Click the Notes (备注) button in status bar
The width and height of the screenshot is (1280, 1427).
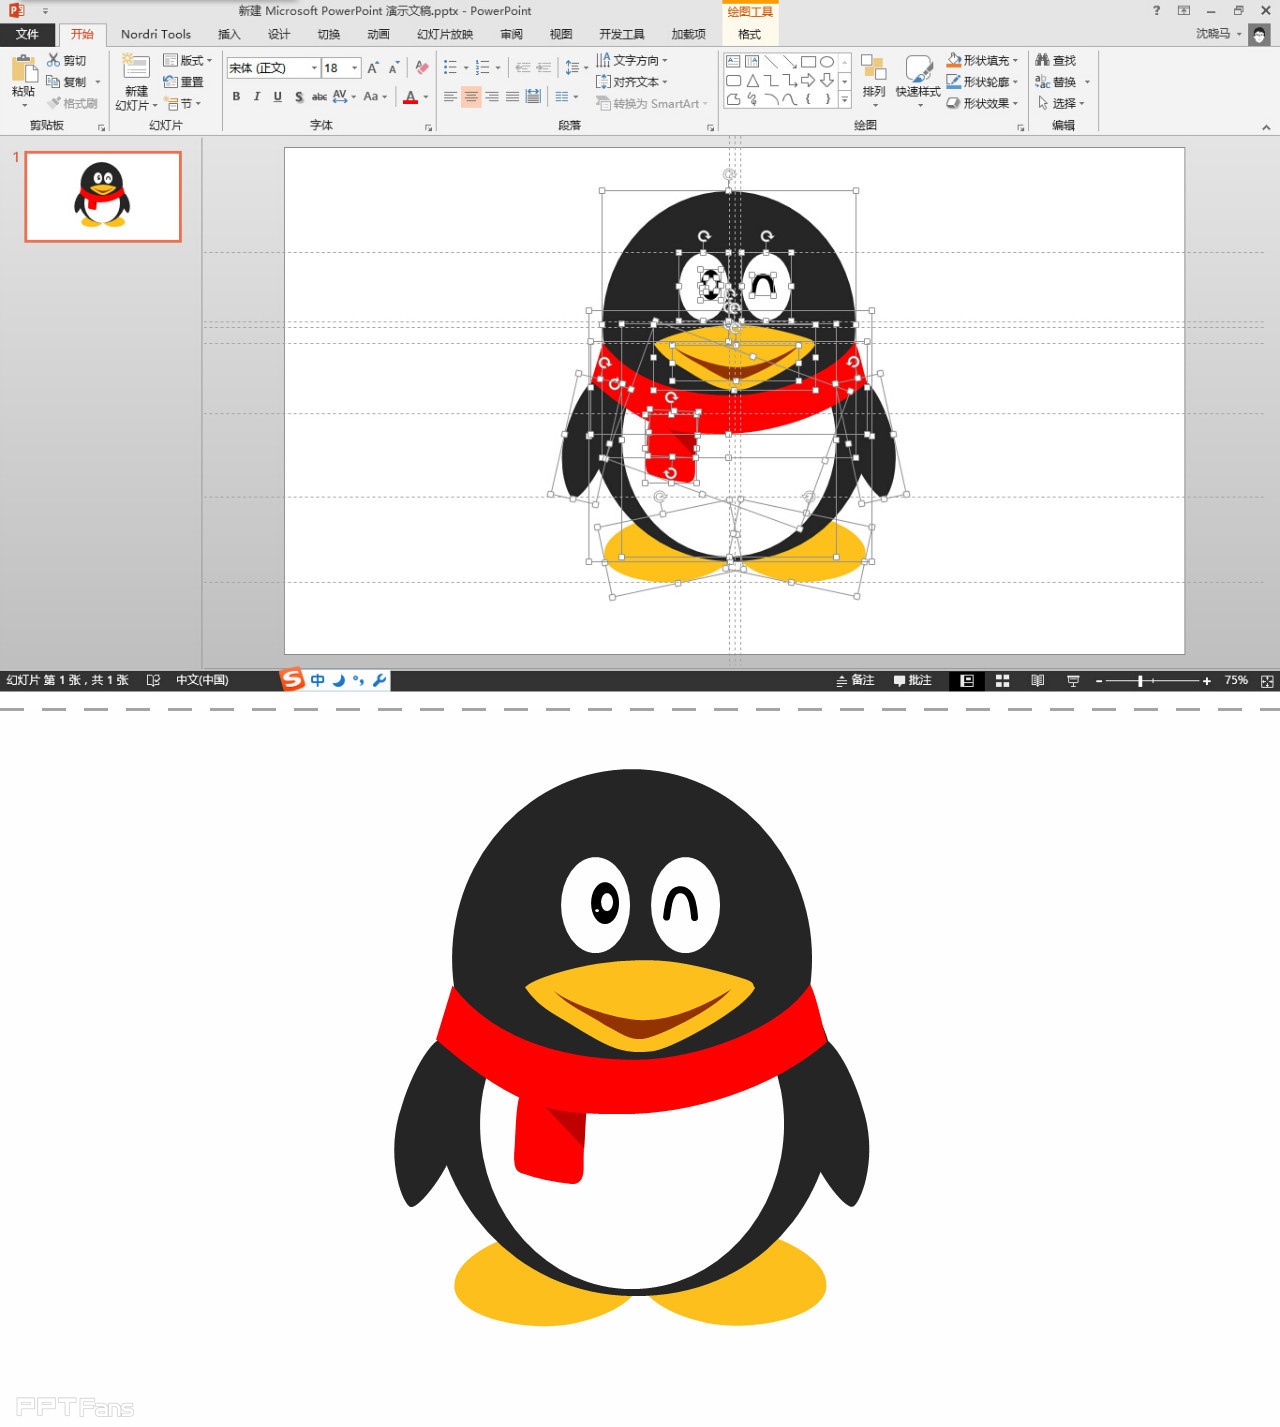point(855,681)
